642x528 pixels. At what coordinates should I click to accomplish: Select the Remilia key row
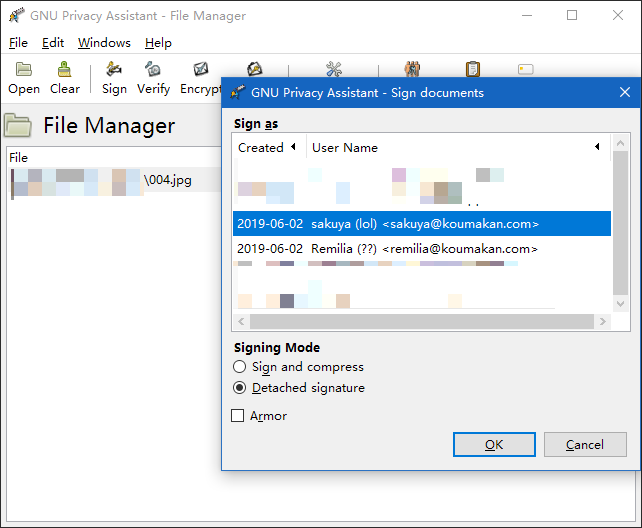pos(420,249)
